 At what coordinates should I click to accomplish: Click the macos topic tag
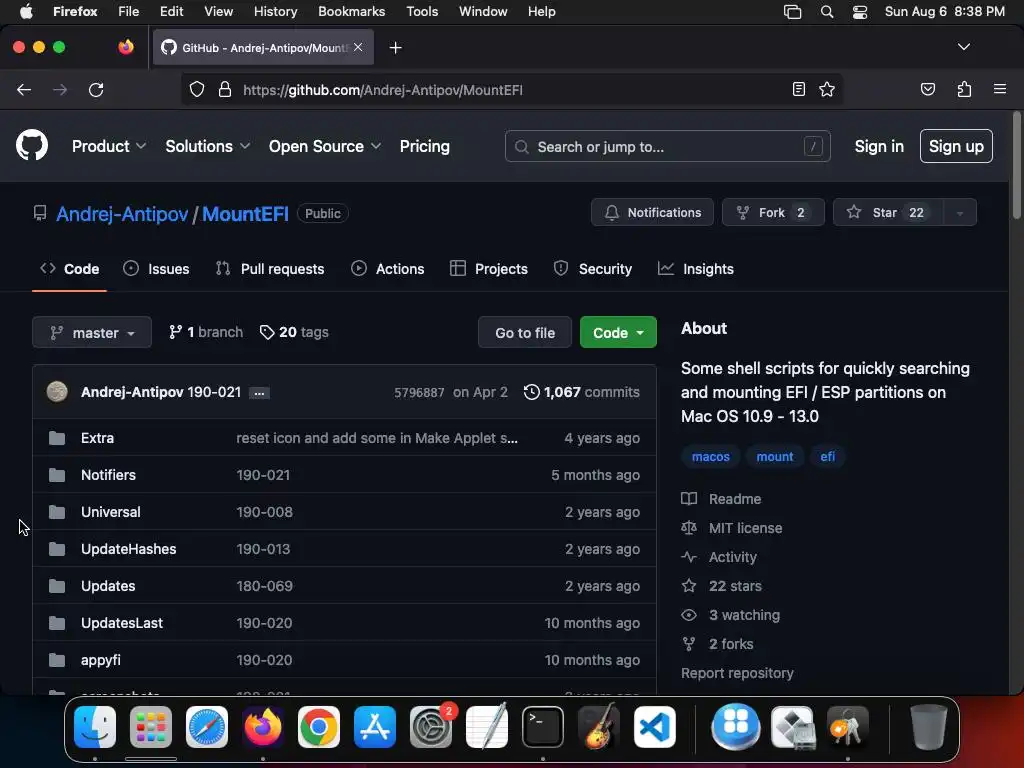[x=711, y=457]
